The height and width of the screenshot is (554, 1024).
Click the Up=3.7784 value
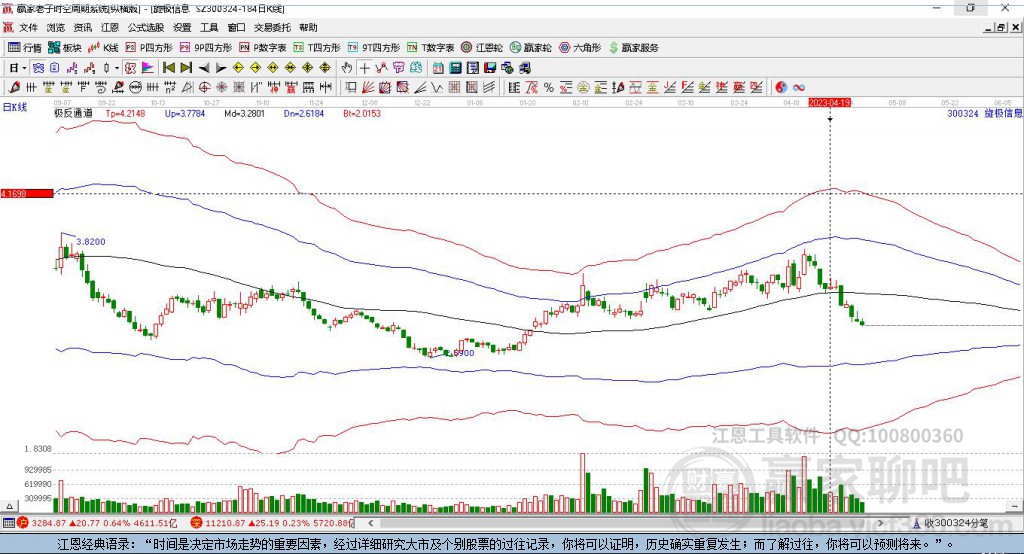[x=185, y=113]
